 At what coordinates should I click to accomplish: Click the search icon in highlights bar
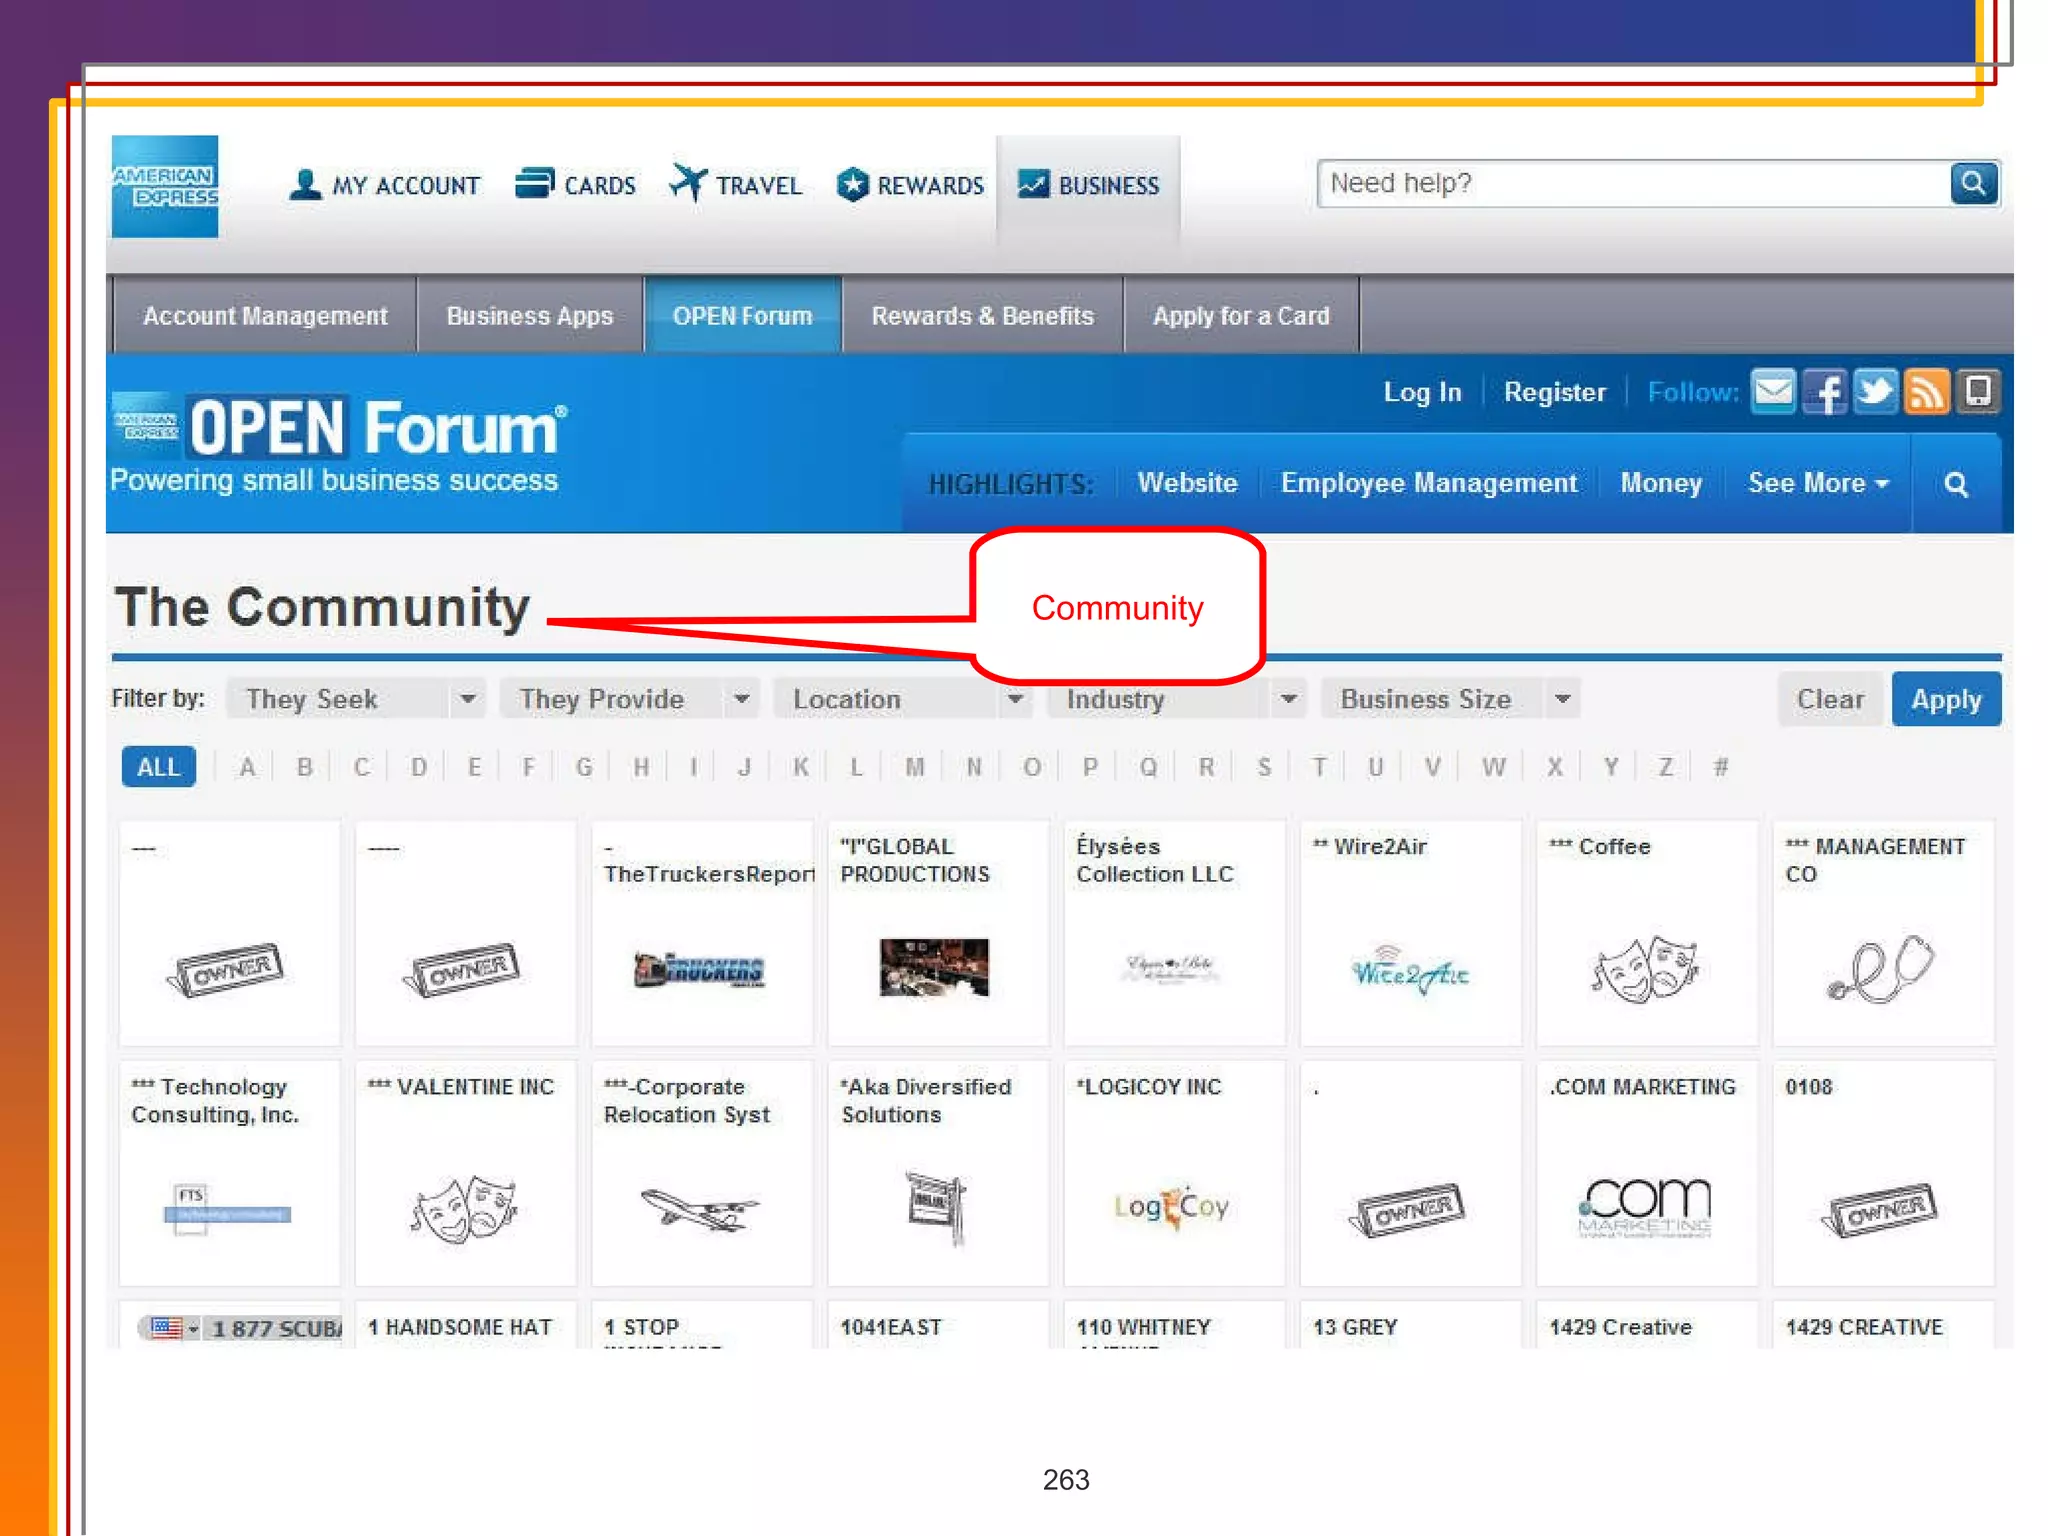[x=1956, y=485]
